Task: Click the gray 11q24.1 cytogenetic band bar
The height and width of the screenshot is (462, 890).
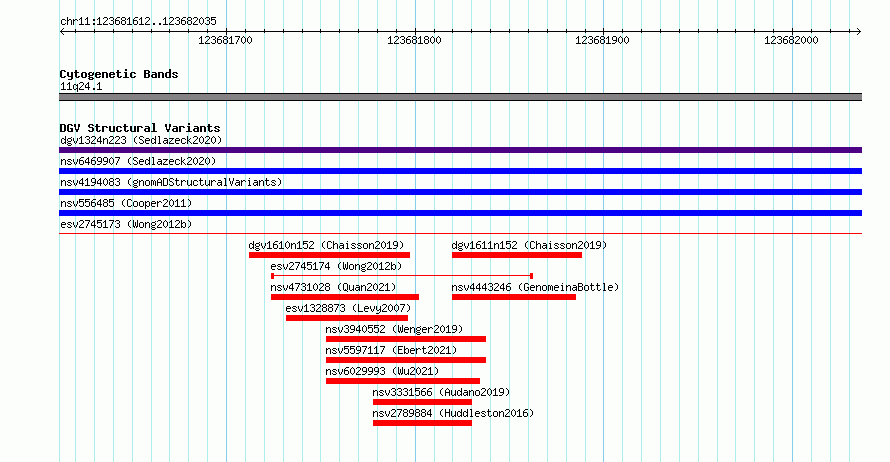Action: click(460, 97)
